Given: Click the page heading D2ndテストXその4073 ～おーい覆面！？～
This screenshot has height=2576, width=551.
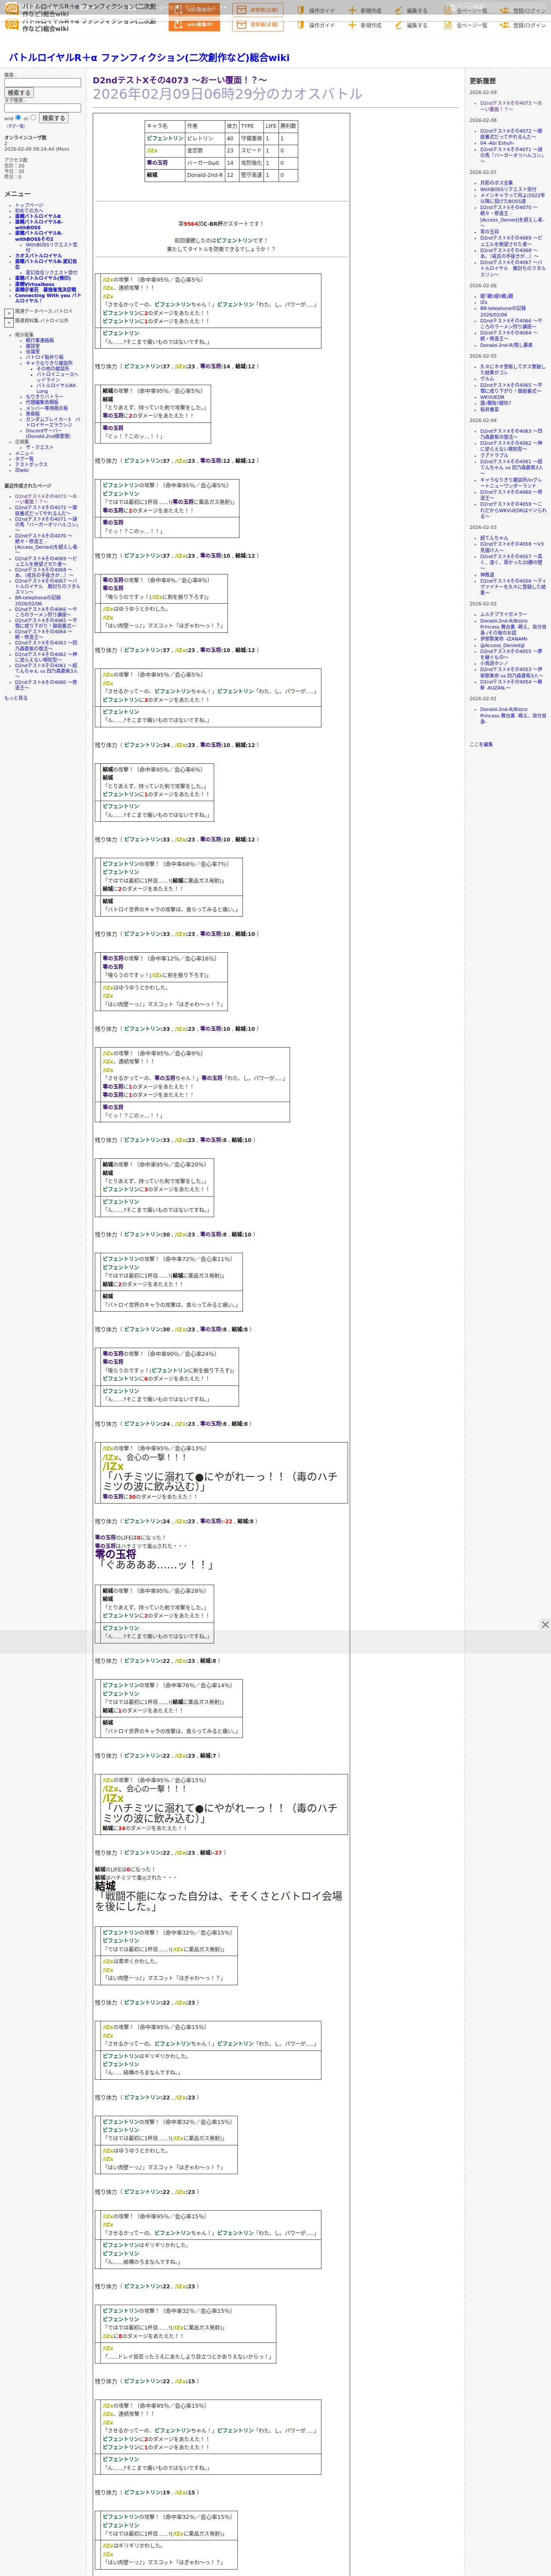Looking at the screenshot, I should [180, 80].
